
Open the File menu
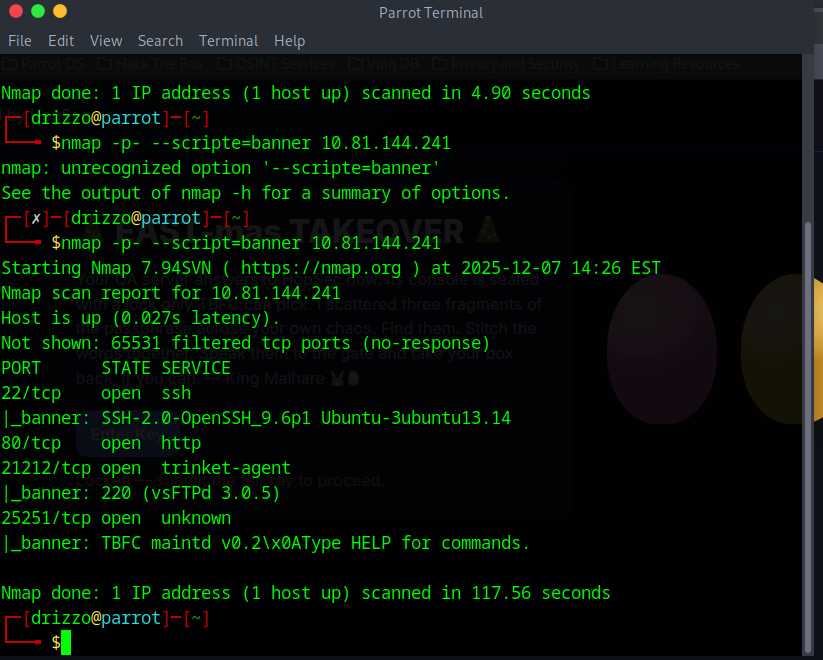click(x=20, y=41)
